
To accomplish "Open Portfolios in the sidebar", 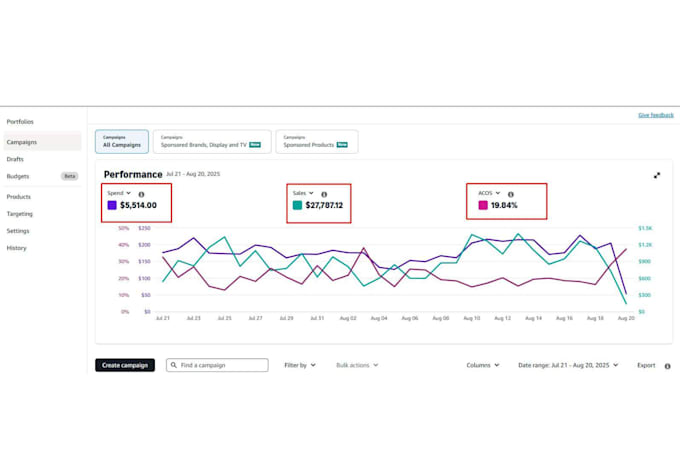I will click(20, 122).
